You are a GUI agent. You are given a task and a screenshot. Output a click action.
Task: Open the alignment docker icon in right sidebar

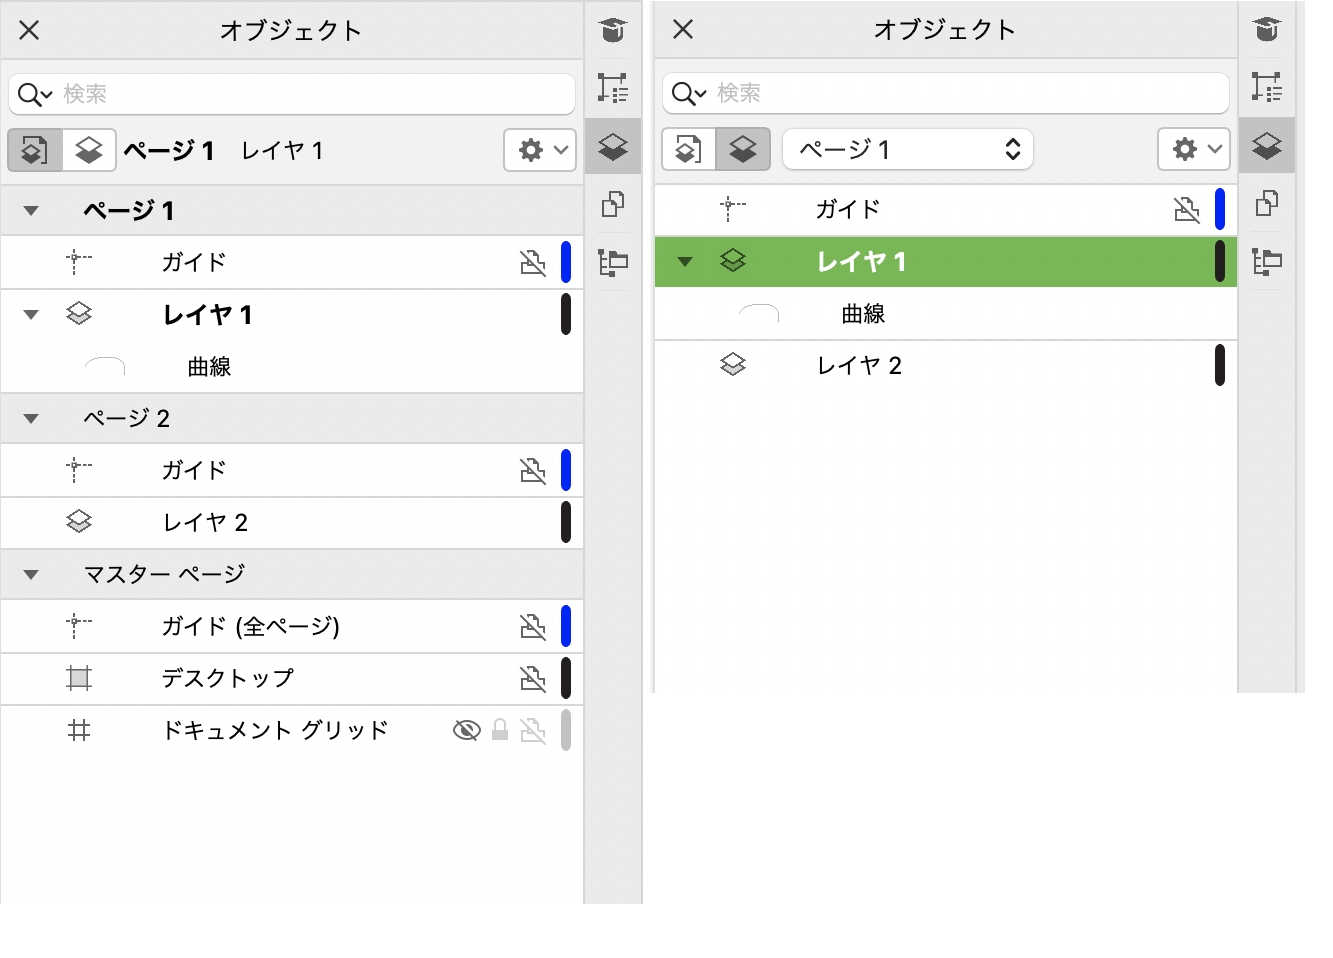click(x=1266, y=262)
